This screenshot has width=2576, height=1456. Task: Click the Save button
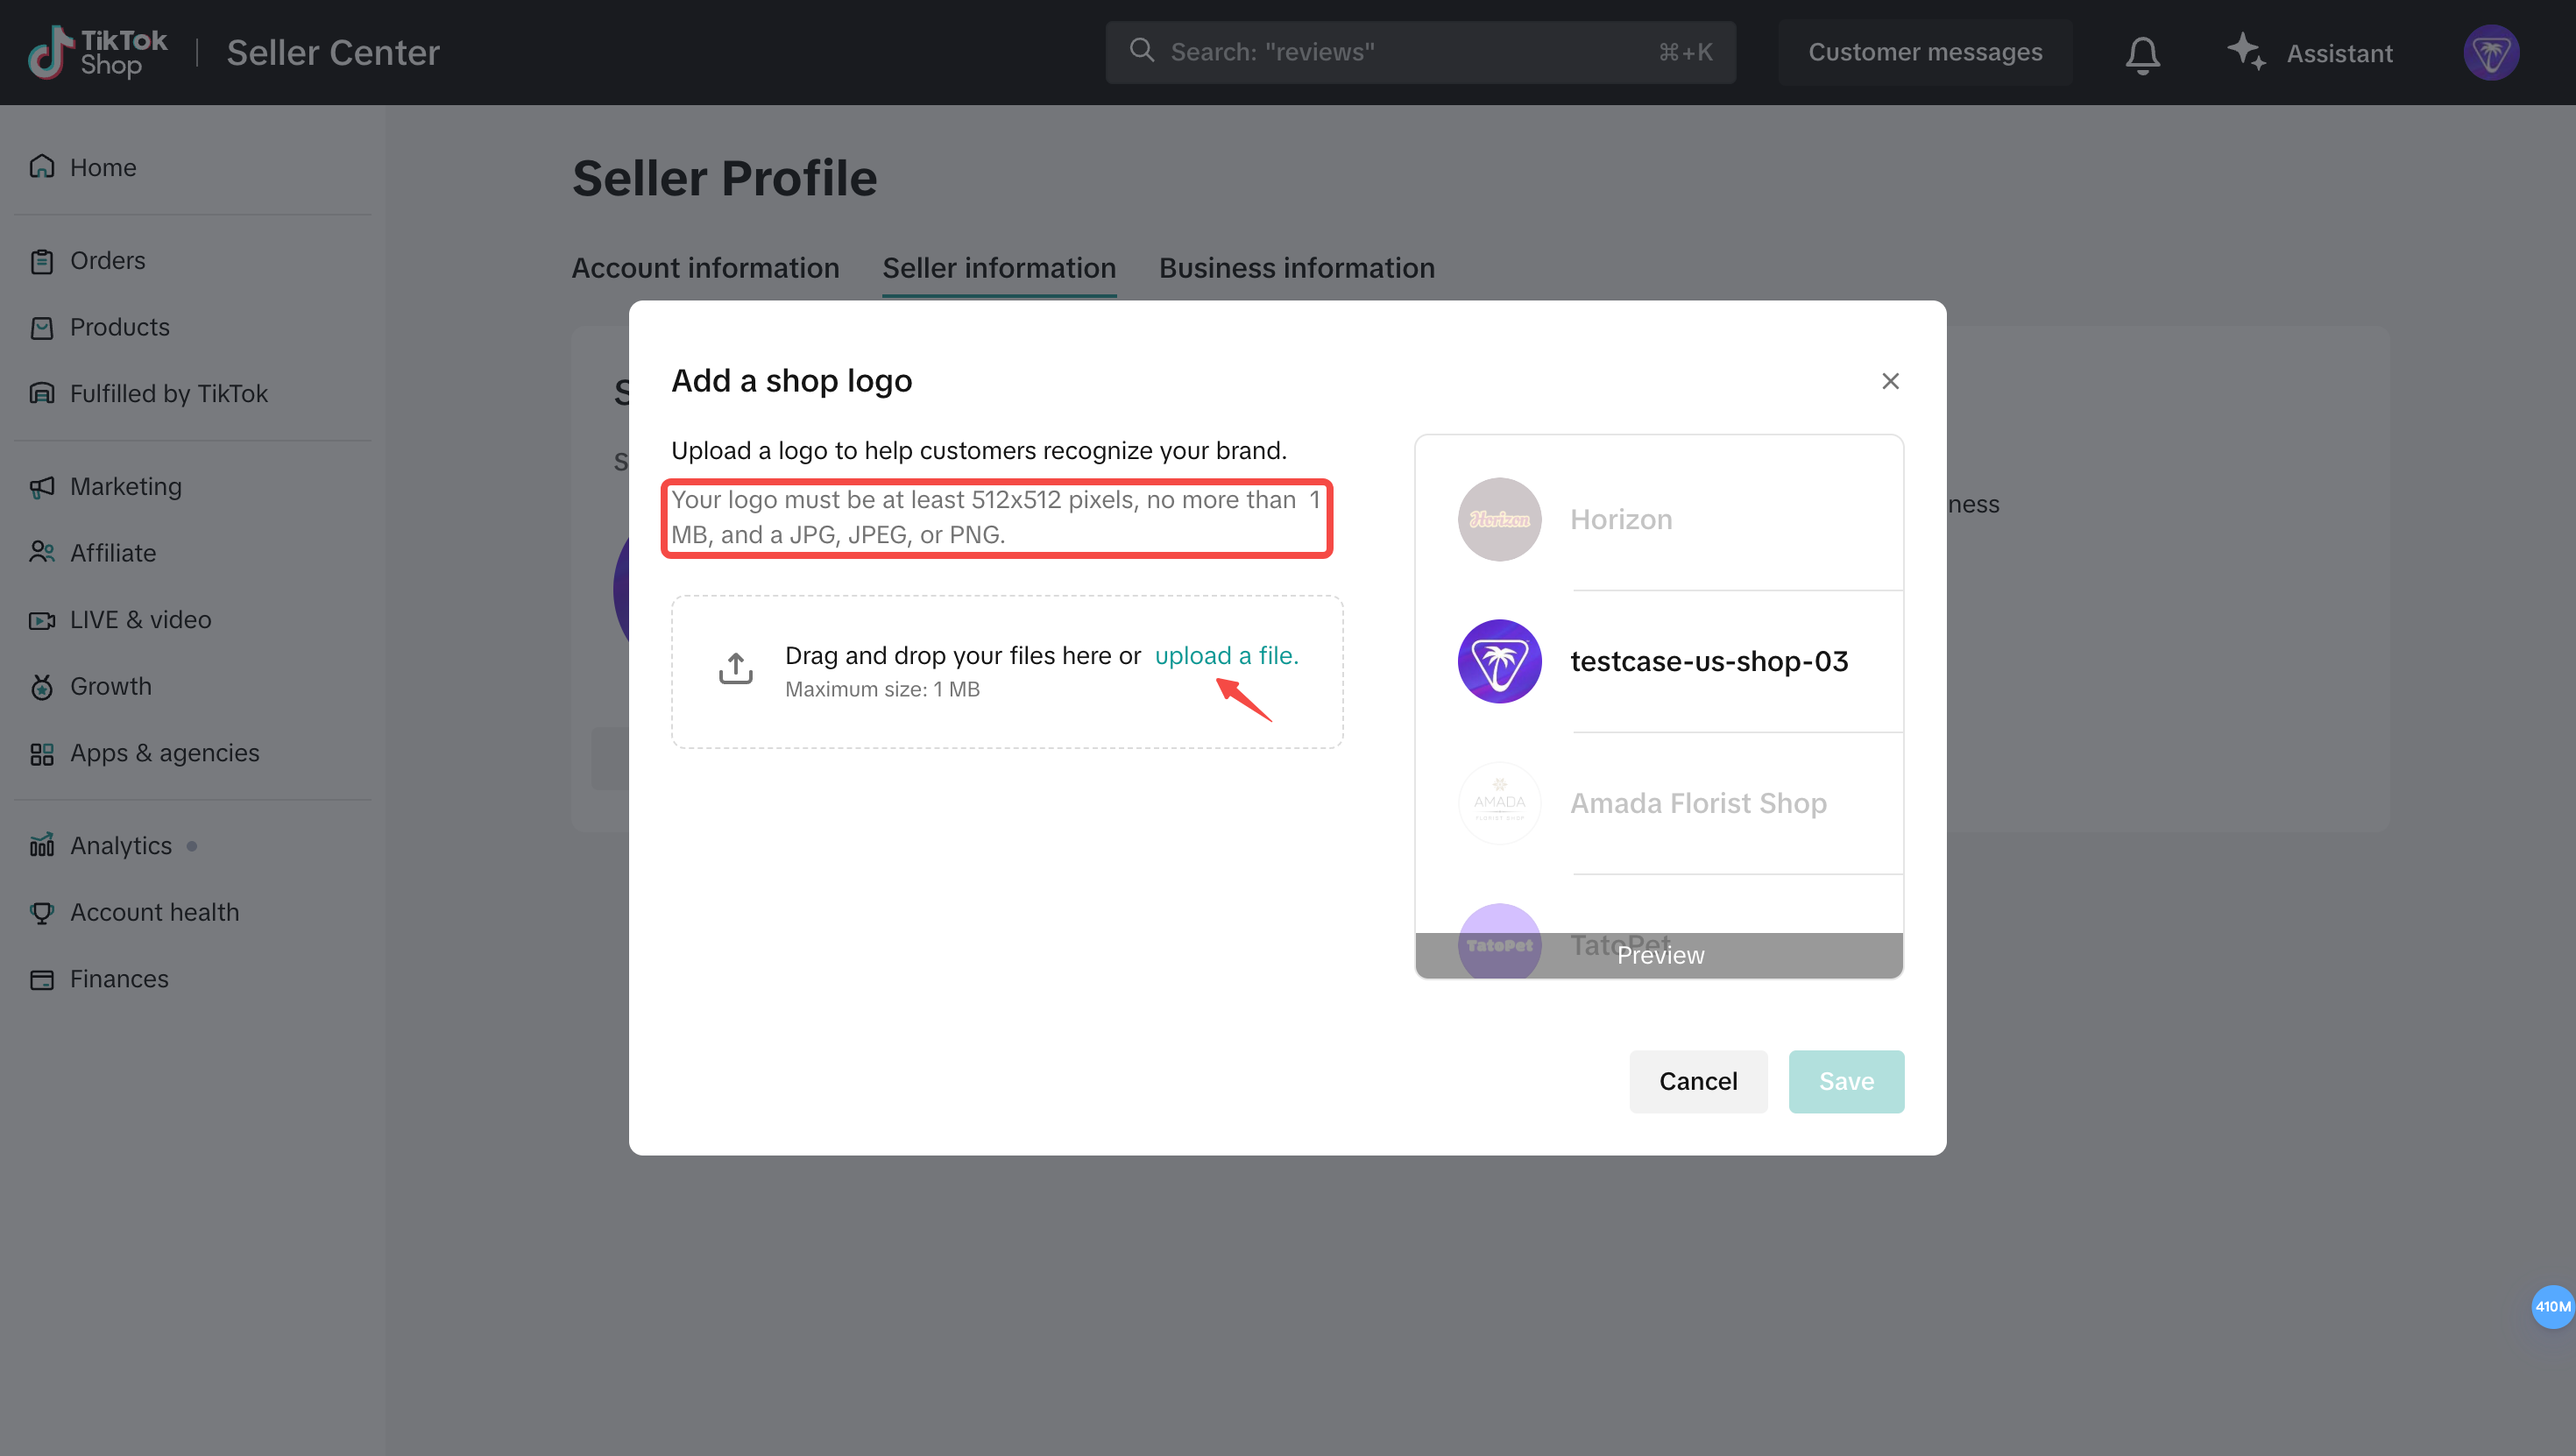pyautogui.click(x=1845, y=1081)
